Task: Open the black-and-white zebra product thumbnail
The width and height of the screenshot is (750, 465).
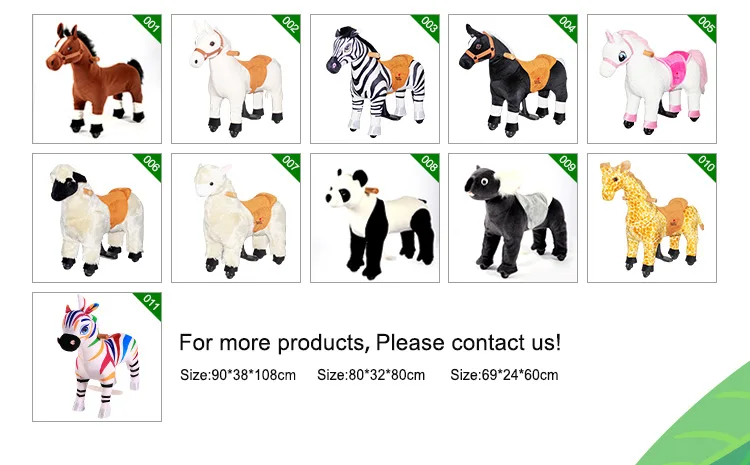Action: pyautogui.click(x=370, y=80)
